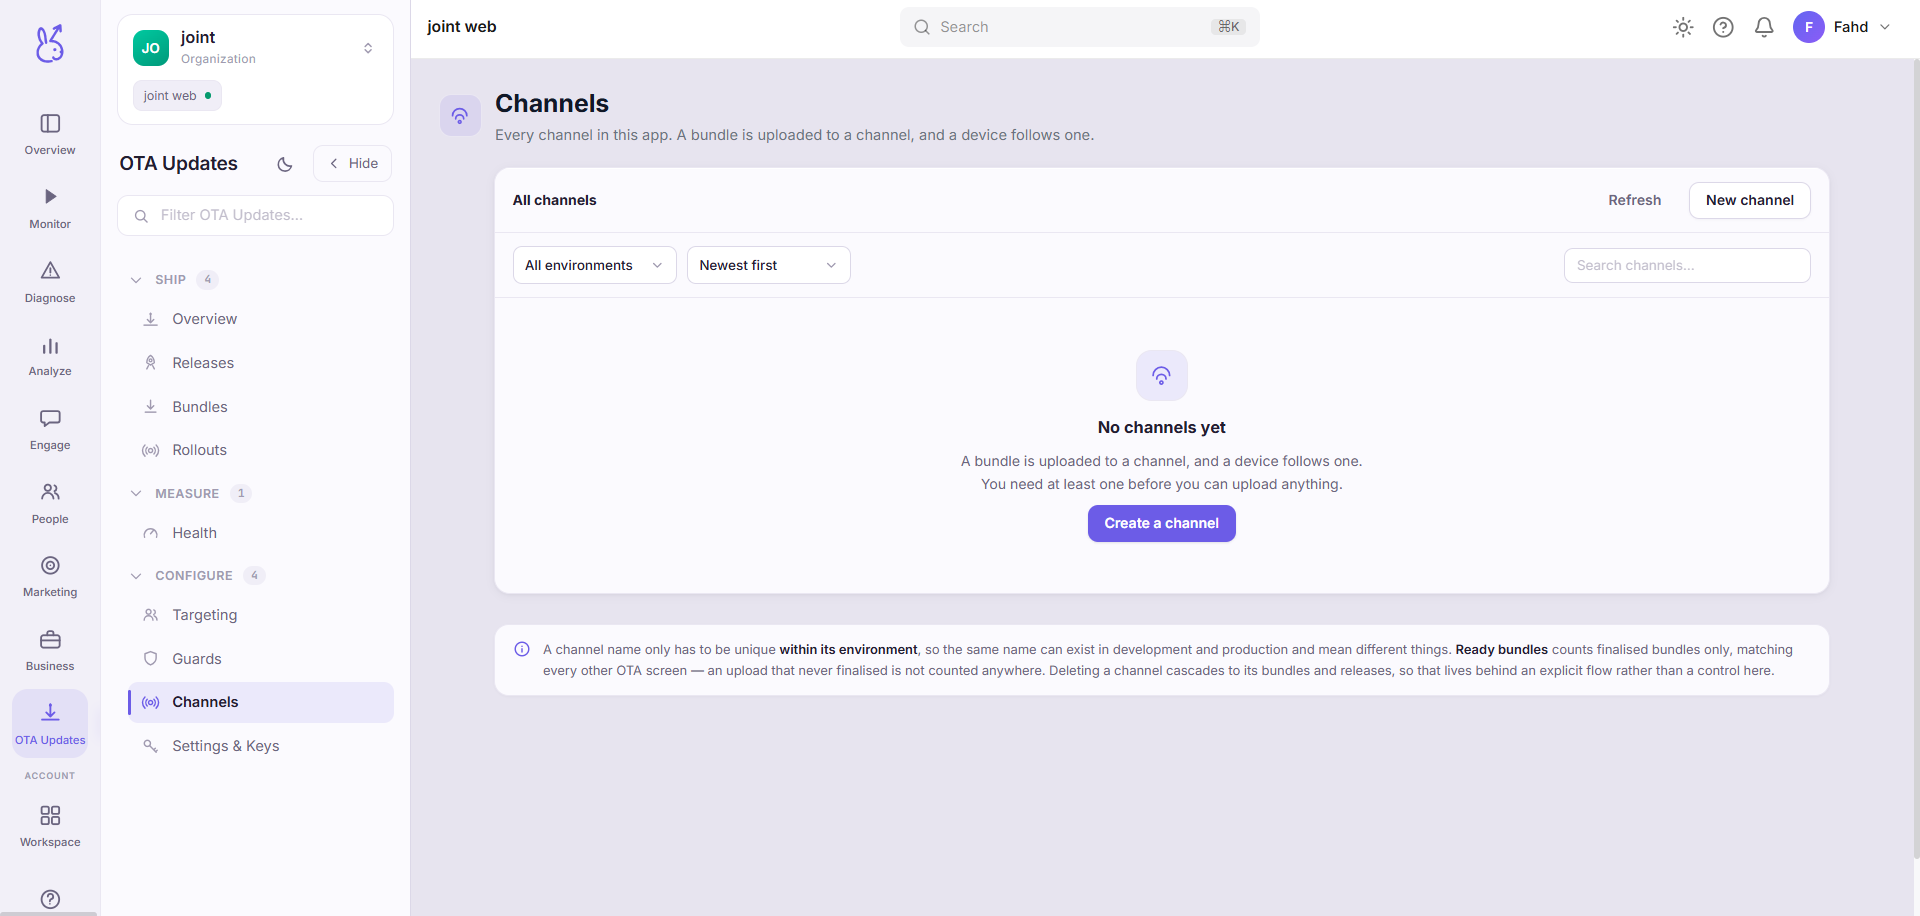Open the All environments dropdown
Image resolution: width=1920 pixels, height=916 pixels.
[595, 265]
